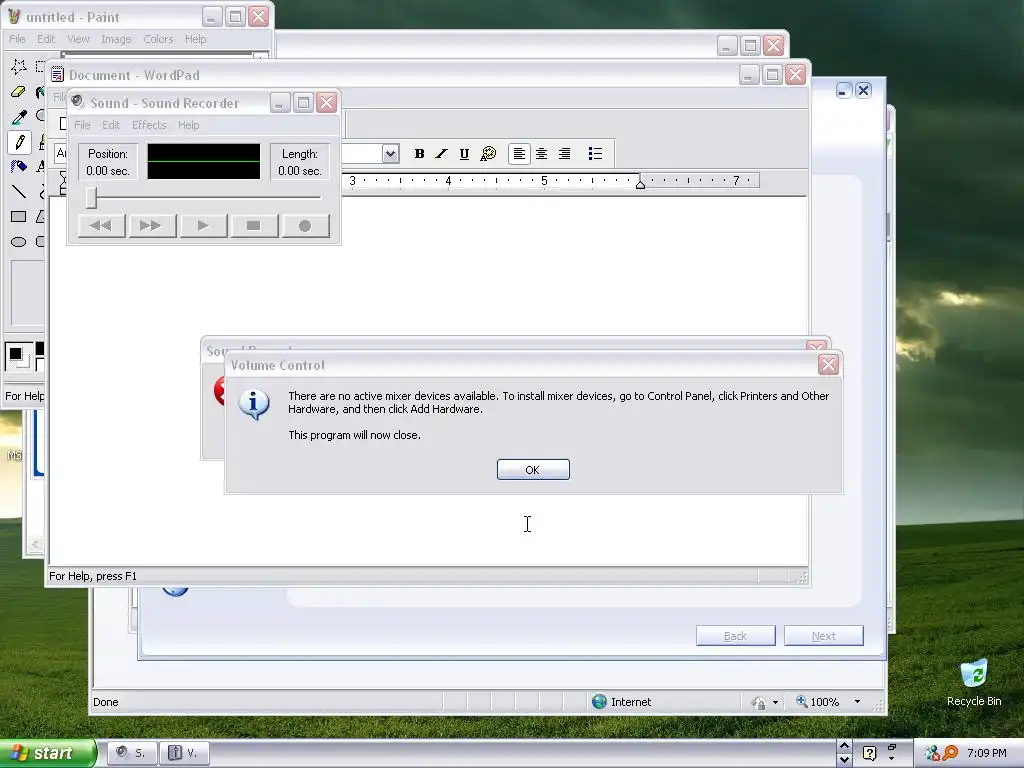Click the Play button in Sound Recorder
This screenshot has width=1024, height=768.
click(203, 226)
